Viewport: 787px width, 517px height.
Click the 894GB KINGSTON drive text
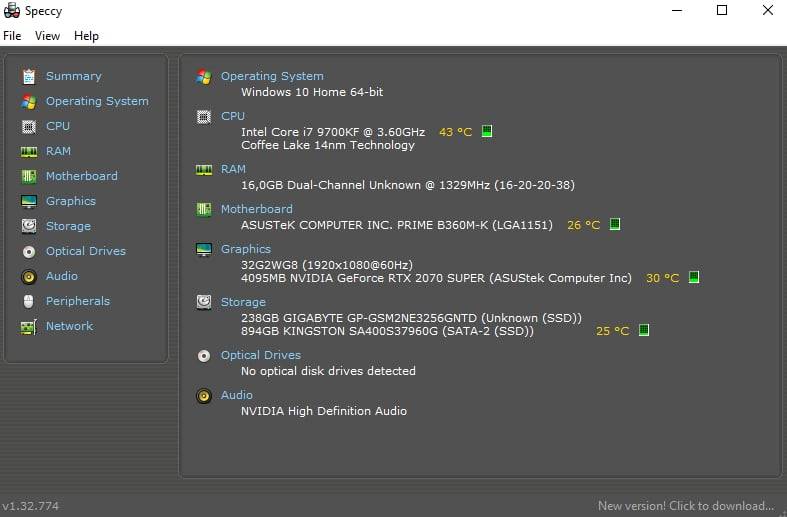pos(387,331)
